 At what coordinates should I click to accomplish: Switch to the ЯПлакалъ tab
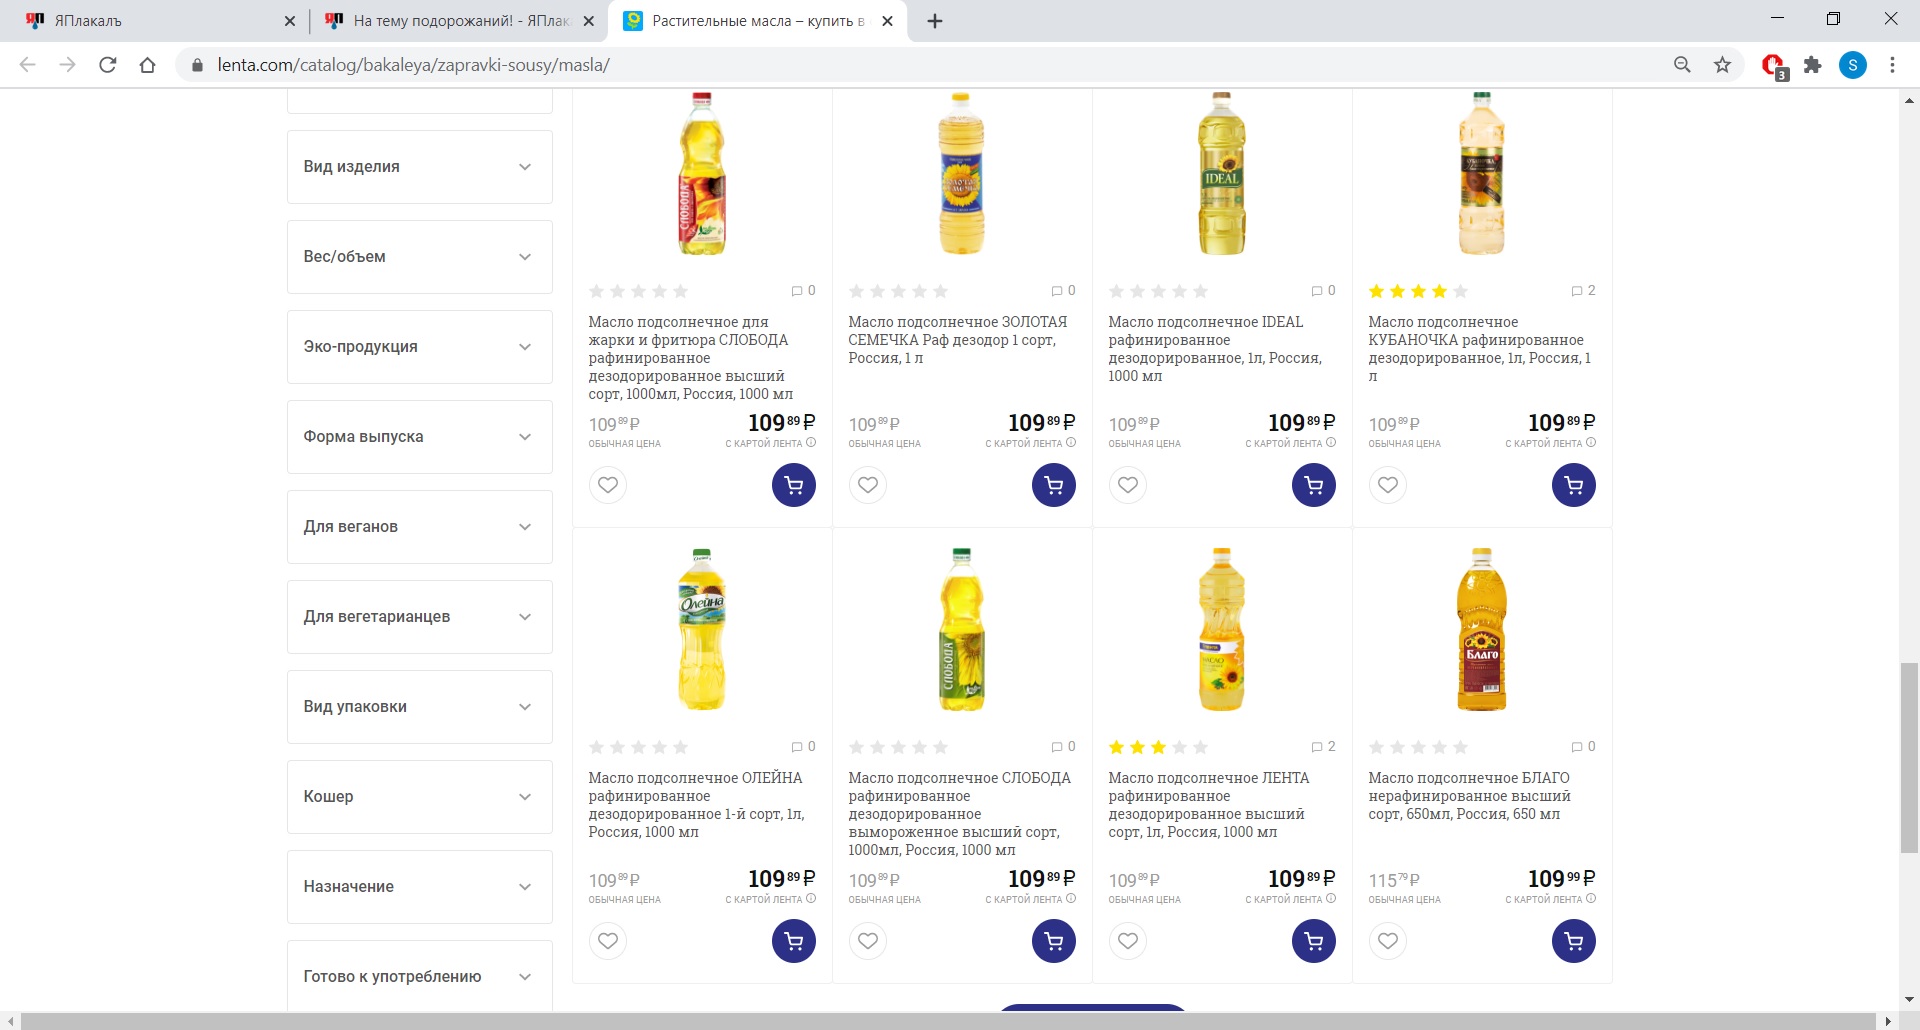coord(158,21)
